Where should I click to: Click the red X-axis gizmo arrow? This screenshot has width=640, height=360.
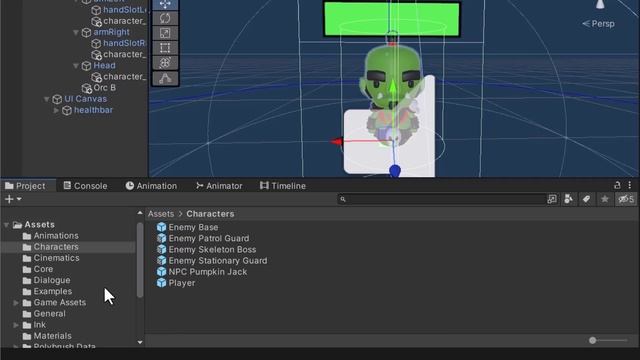[x=336, y=142]
